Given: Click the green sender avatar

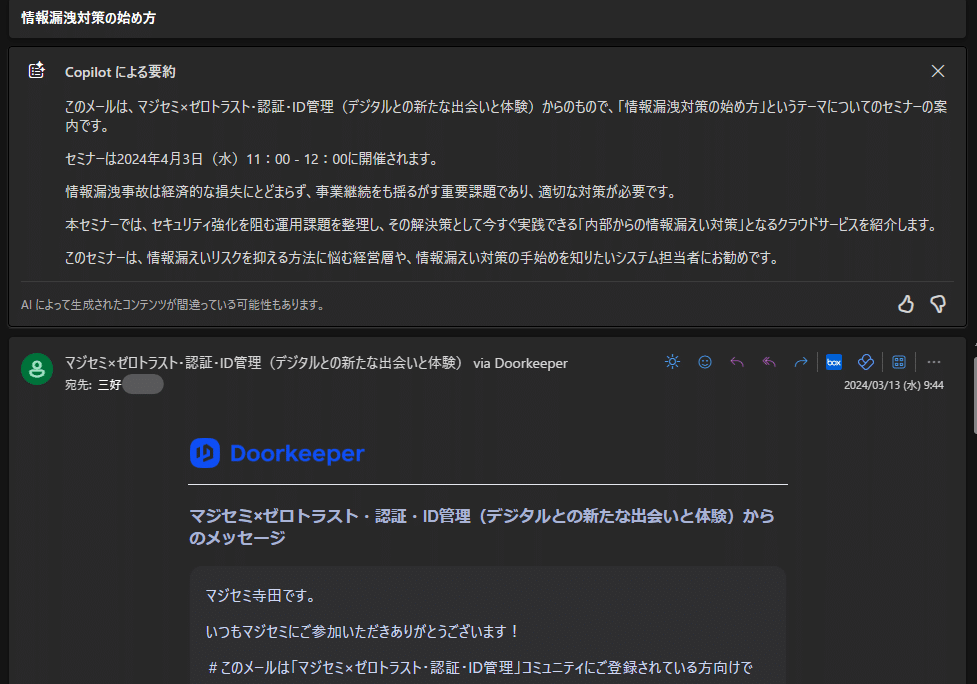Looking at the screenshot, I should (37, 369).
